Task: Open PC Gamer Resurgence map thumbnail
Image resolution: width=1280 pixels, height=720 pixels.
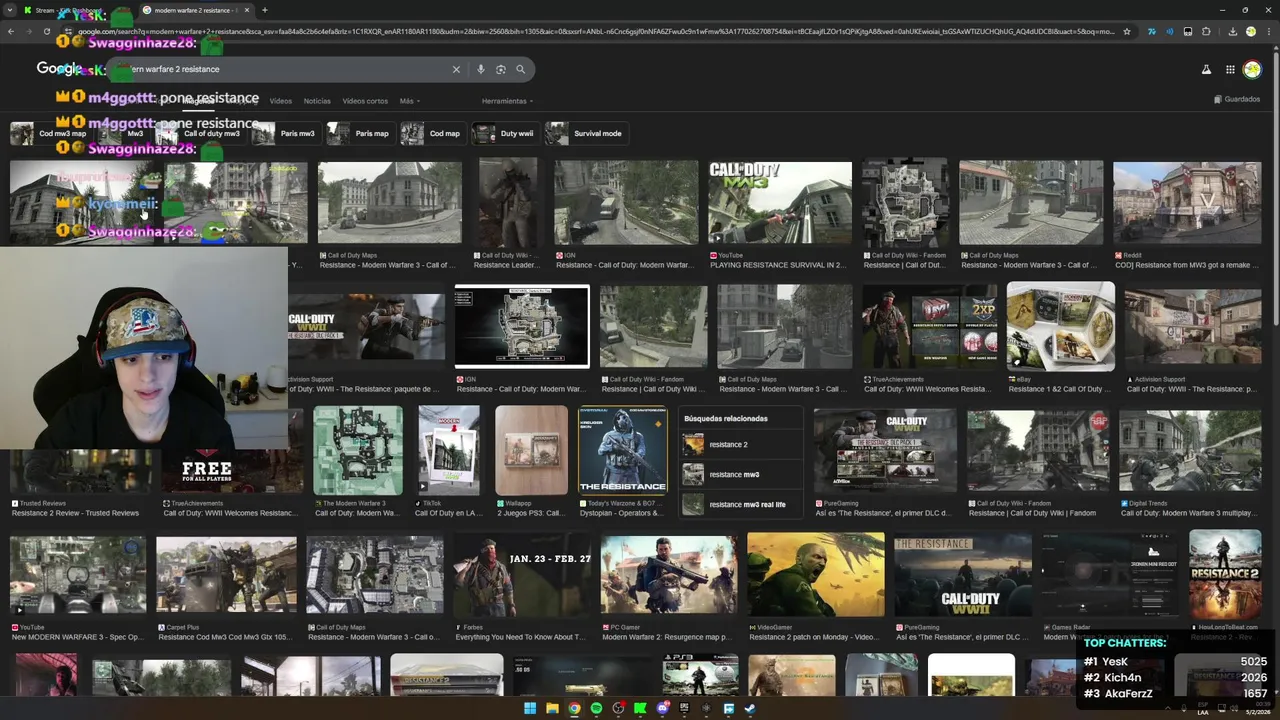Action: pyautogui.click(x=669, y=574)
